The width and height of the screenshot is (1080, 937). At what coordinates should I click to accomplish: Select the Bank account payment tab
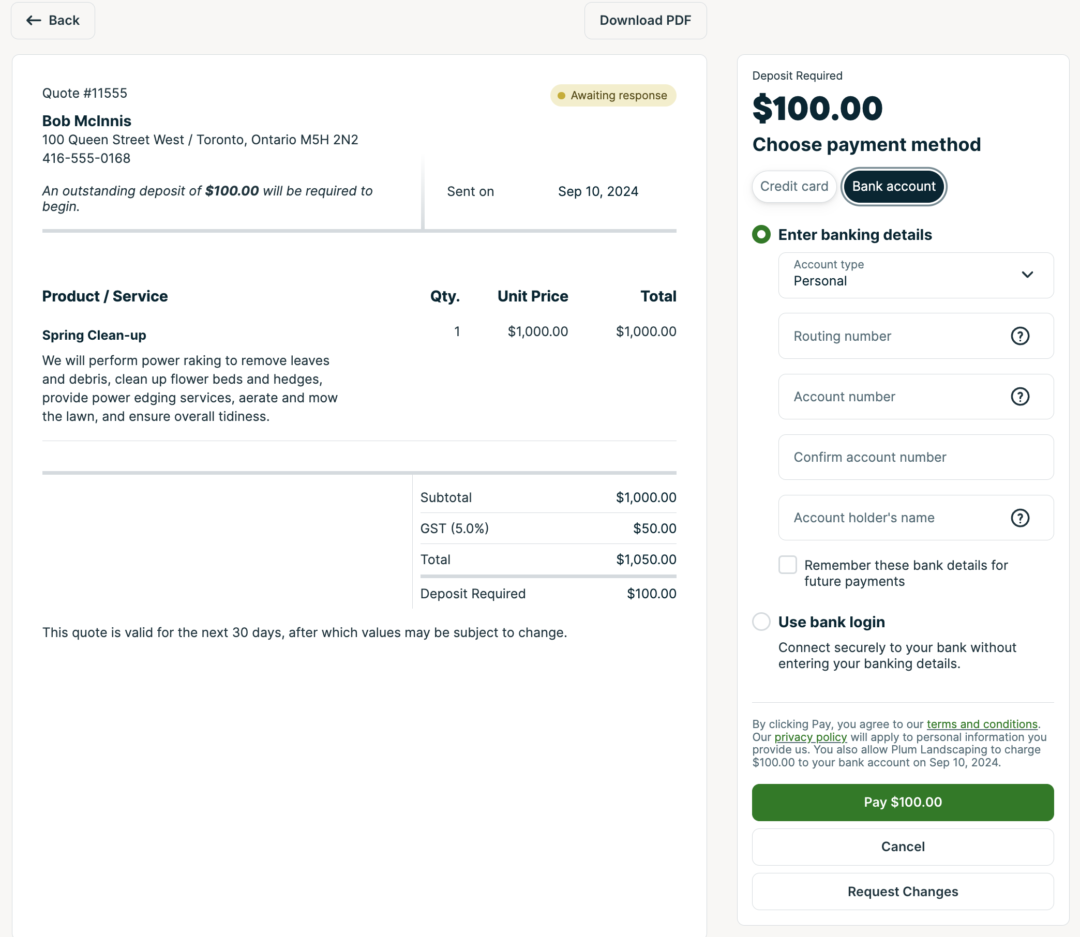tap(893, 186)
